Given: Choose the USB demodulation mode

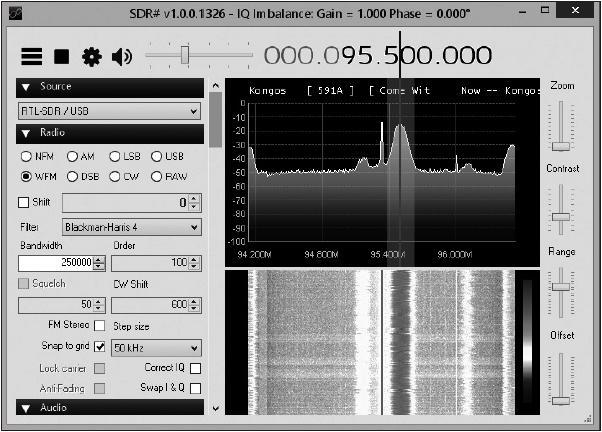Looking at the screenshot, I should tap(158, 157).
